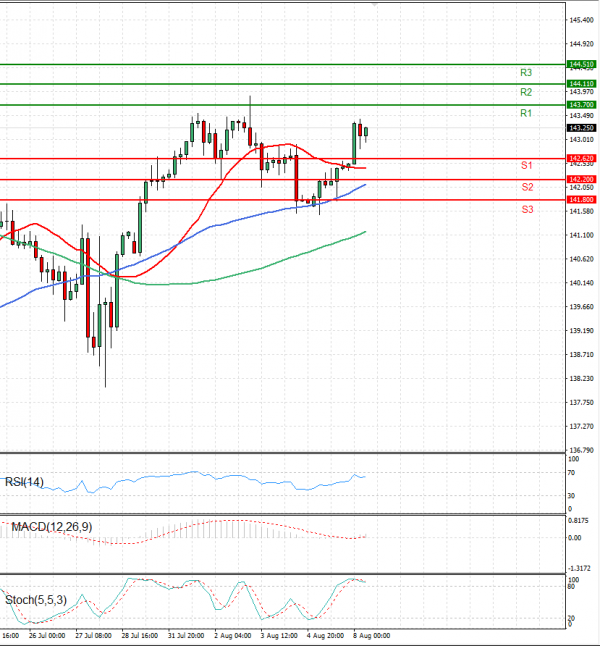
Task: Click the 138.230 price axis label
Action: click(581, 379)
